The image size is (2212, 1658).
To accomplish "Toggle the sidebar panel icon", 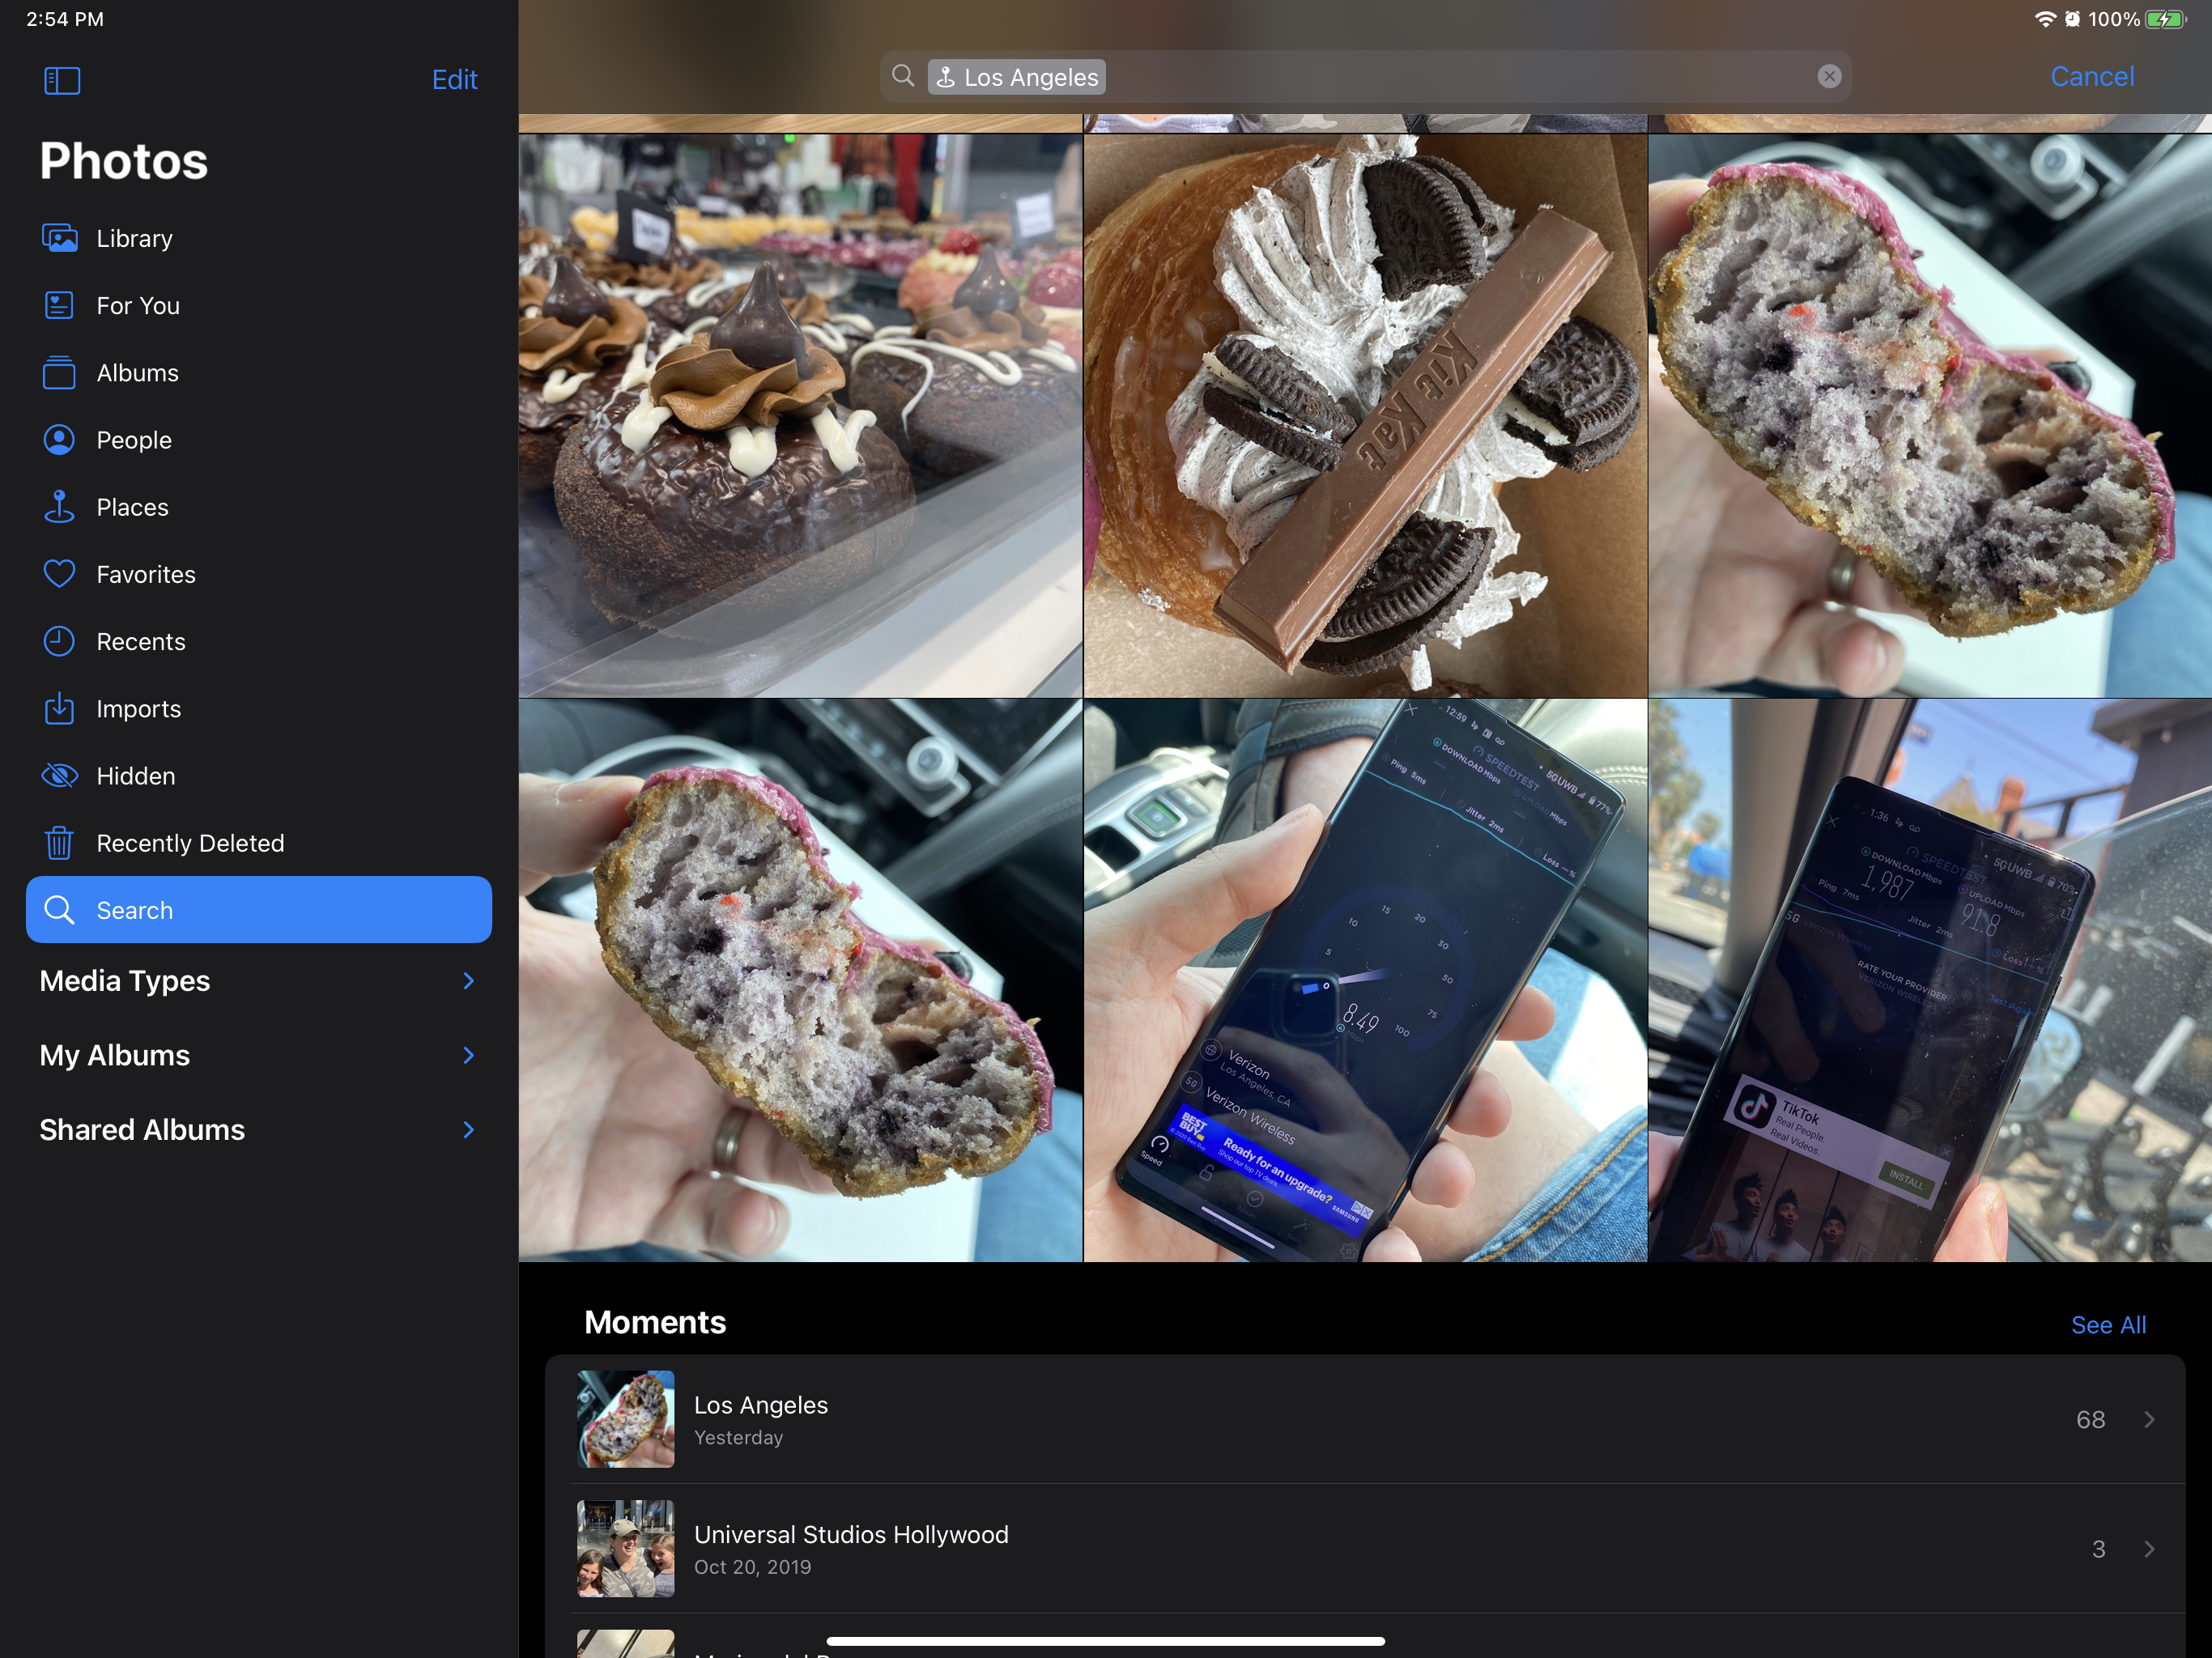I will coord(62,80).
